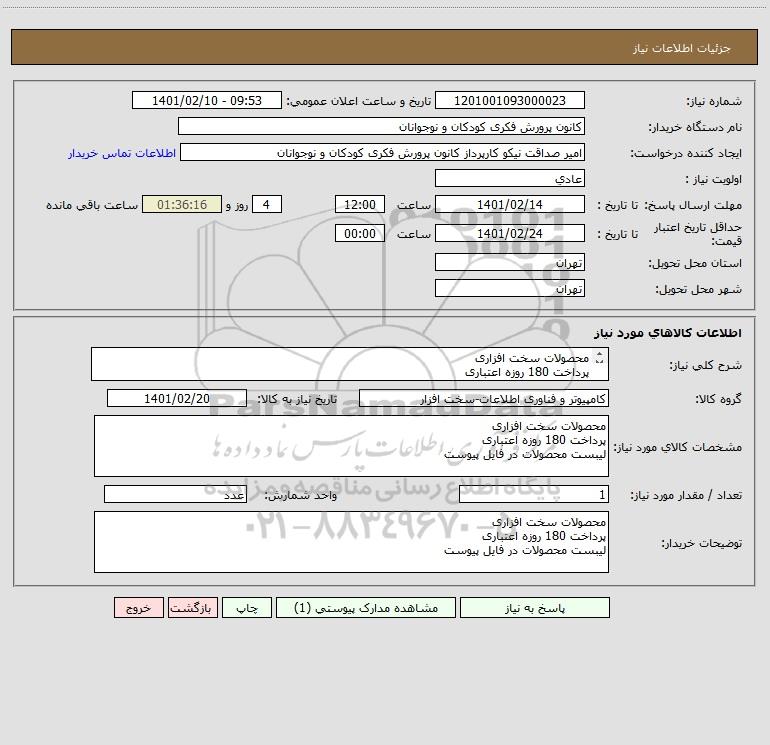Click the 'پاسخ به نیاز' button
Screen dimensions: 770x745
point(535,607)
